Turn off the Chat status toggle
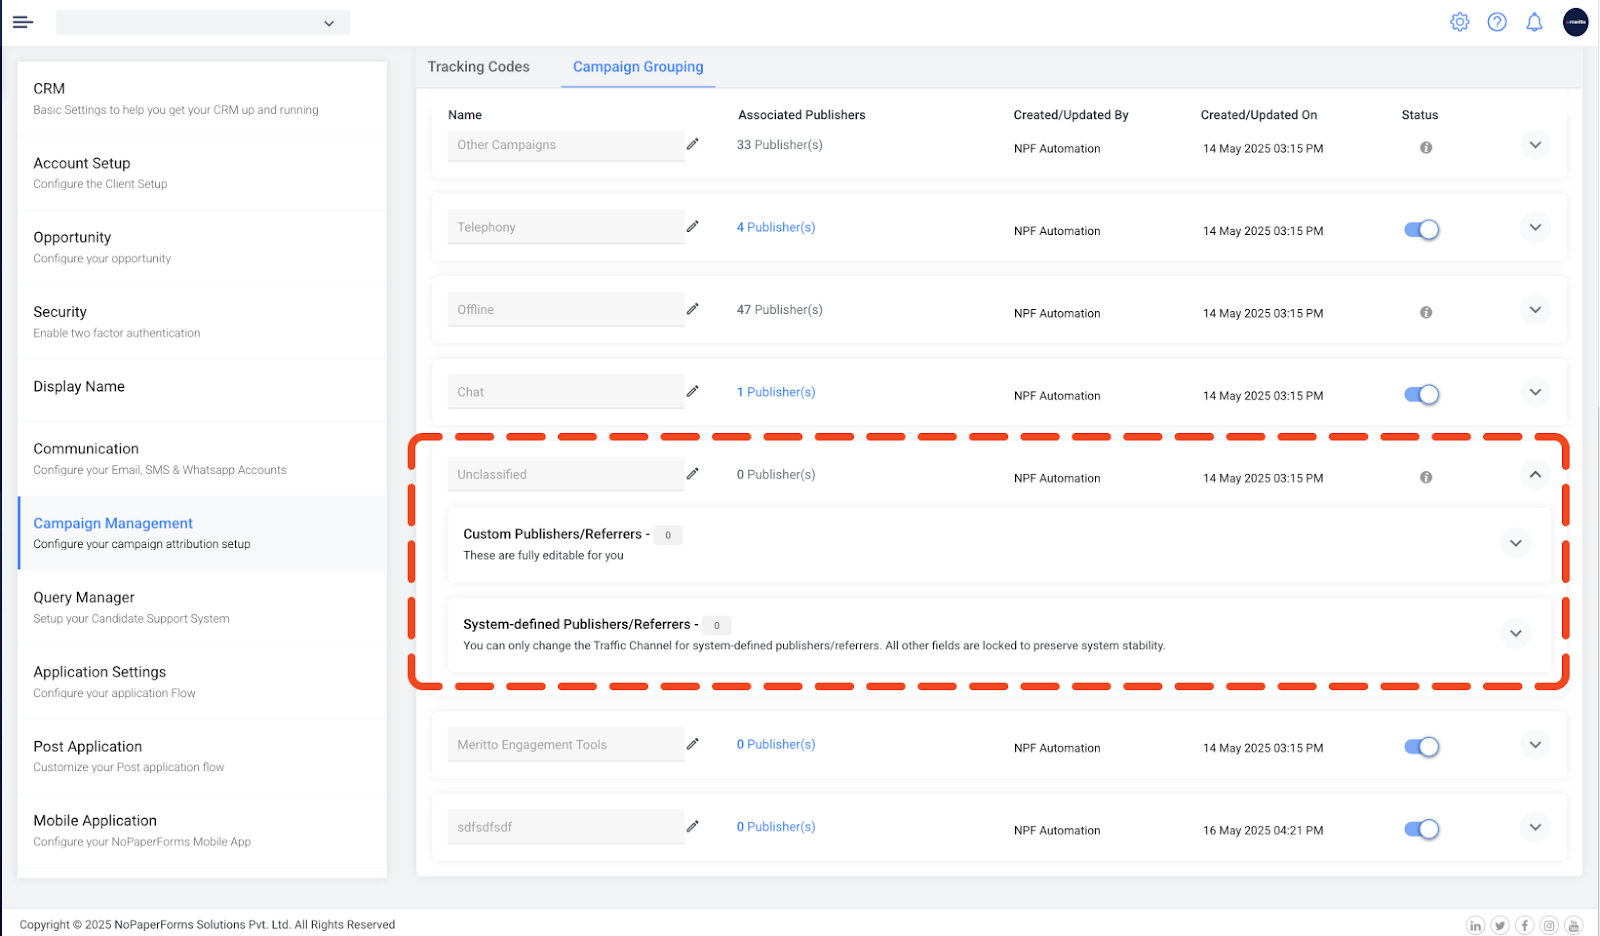 pos(1421,395)
